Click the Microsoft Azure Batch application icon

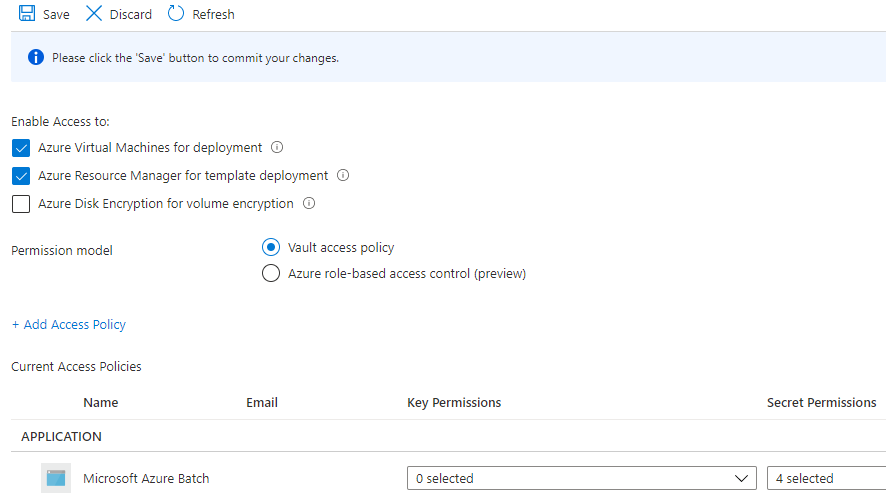[56, 478]
